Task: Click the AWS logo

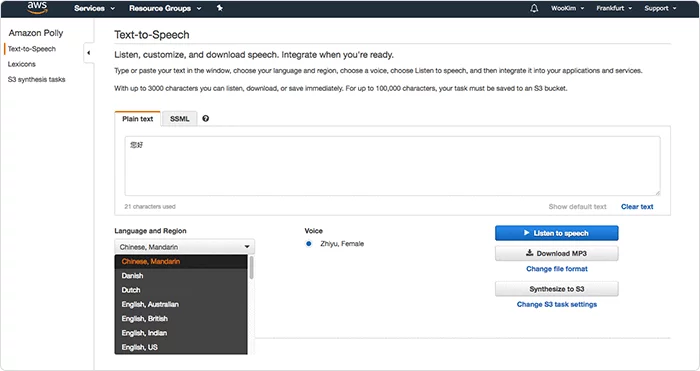Action: click(37, 7)
